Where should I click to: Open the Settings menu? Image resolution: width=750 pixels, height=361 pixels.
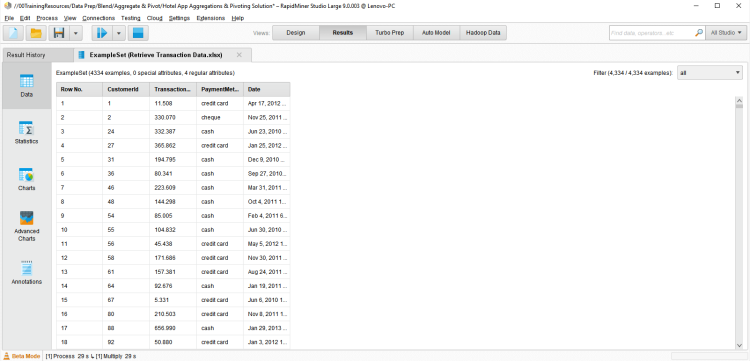point(179,18)
